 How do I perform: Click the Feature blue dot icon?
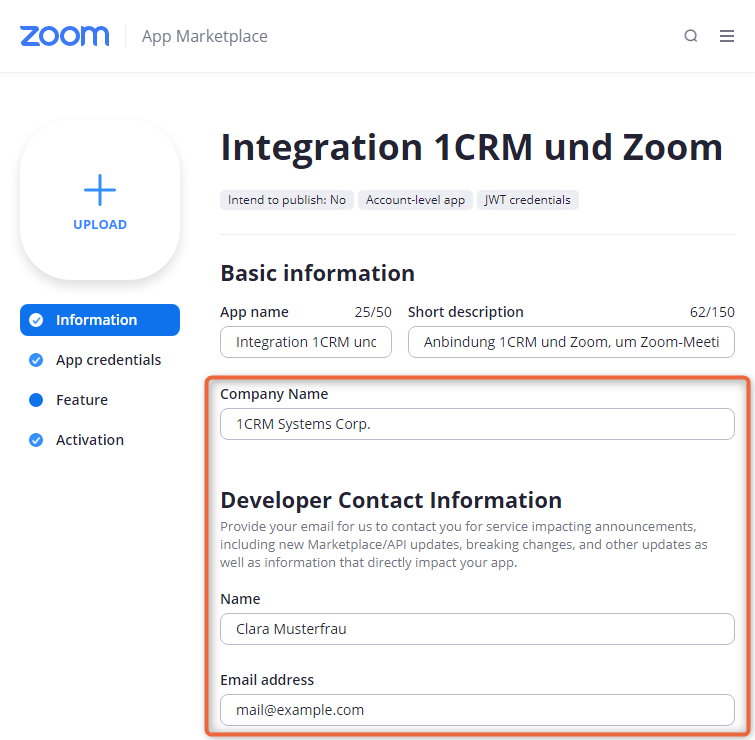coord(36,400)
